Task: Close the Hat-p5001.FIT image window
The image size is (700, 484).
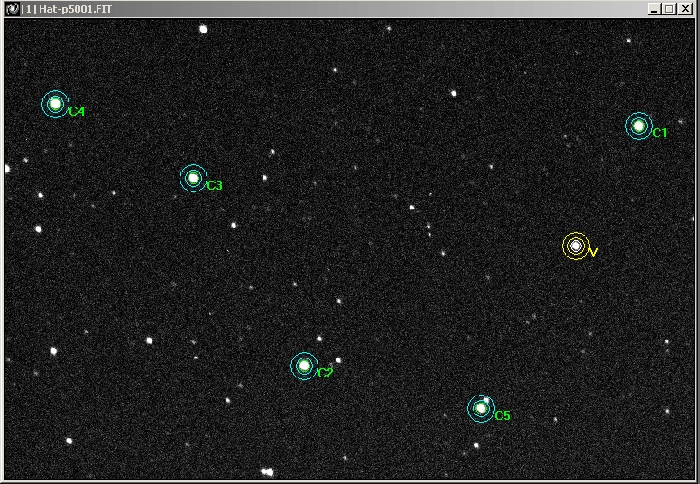Action: click(685, 9)
